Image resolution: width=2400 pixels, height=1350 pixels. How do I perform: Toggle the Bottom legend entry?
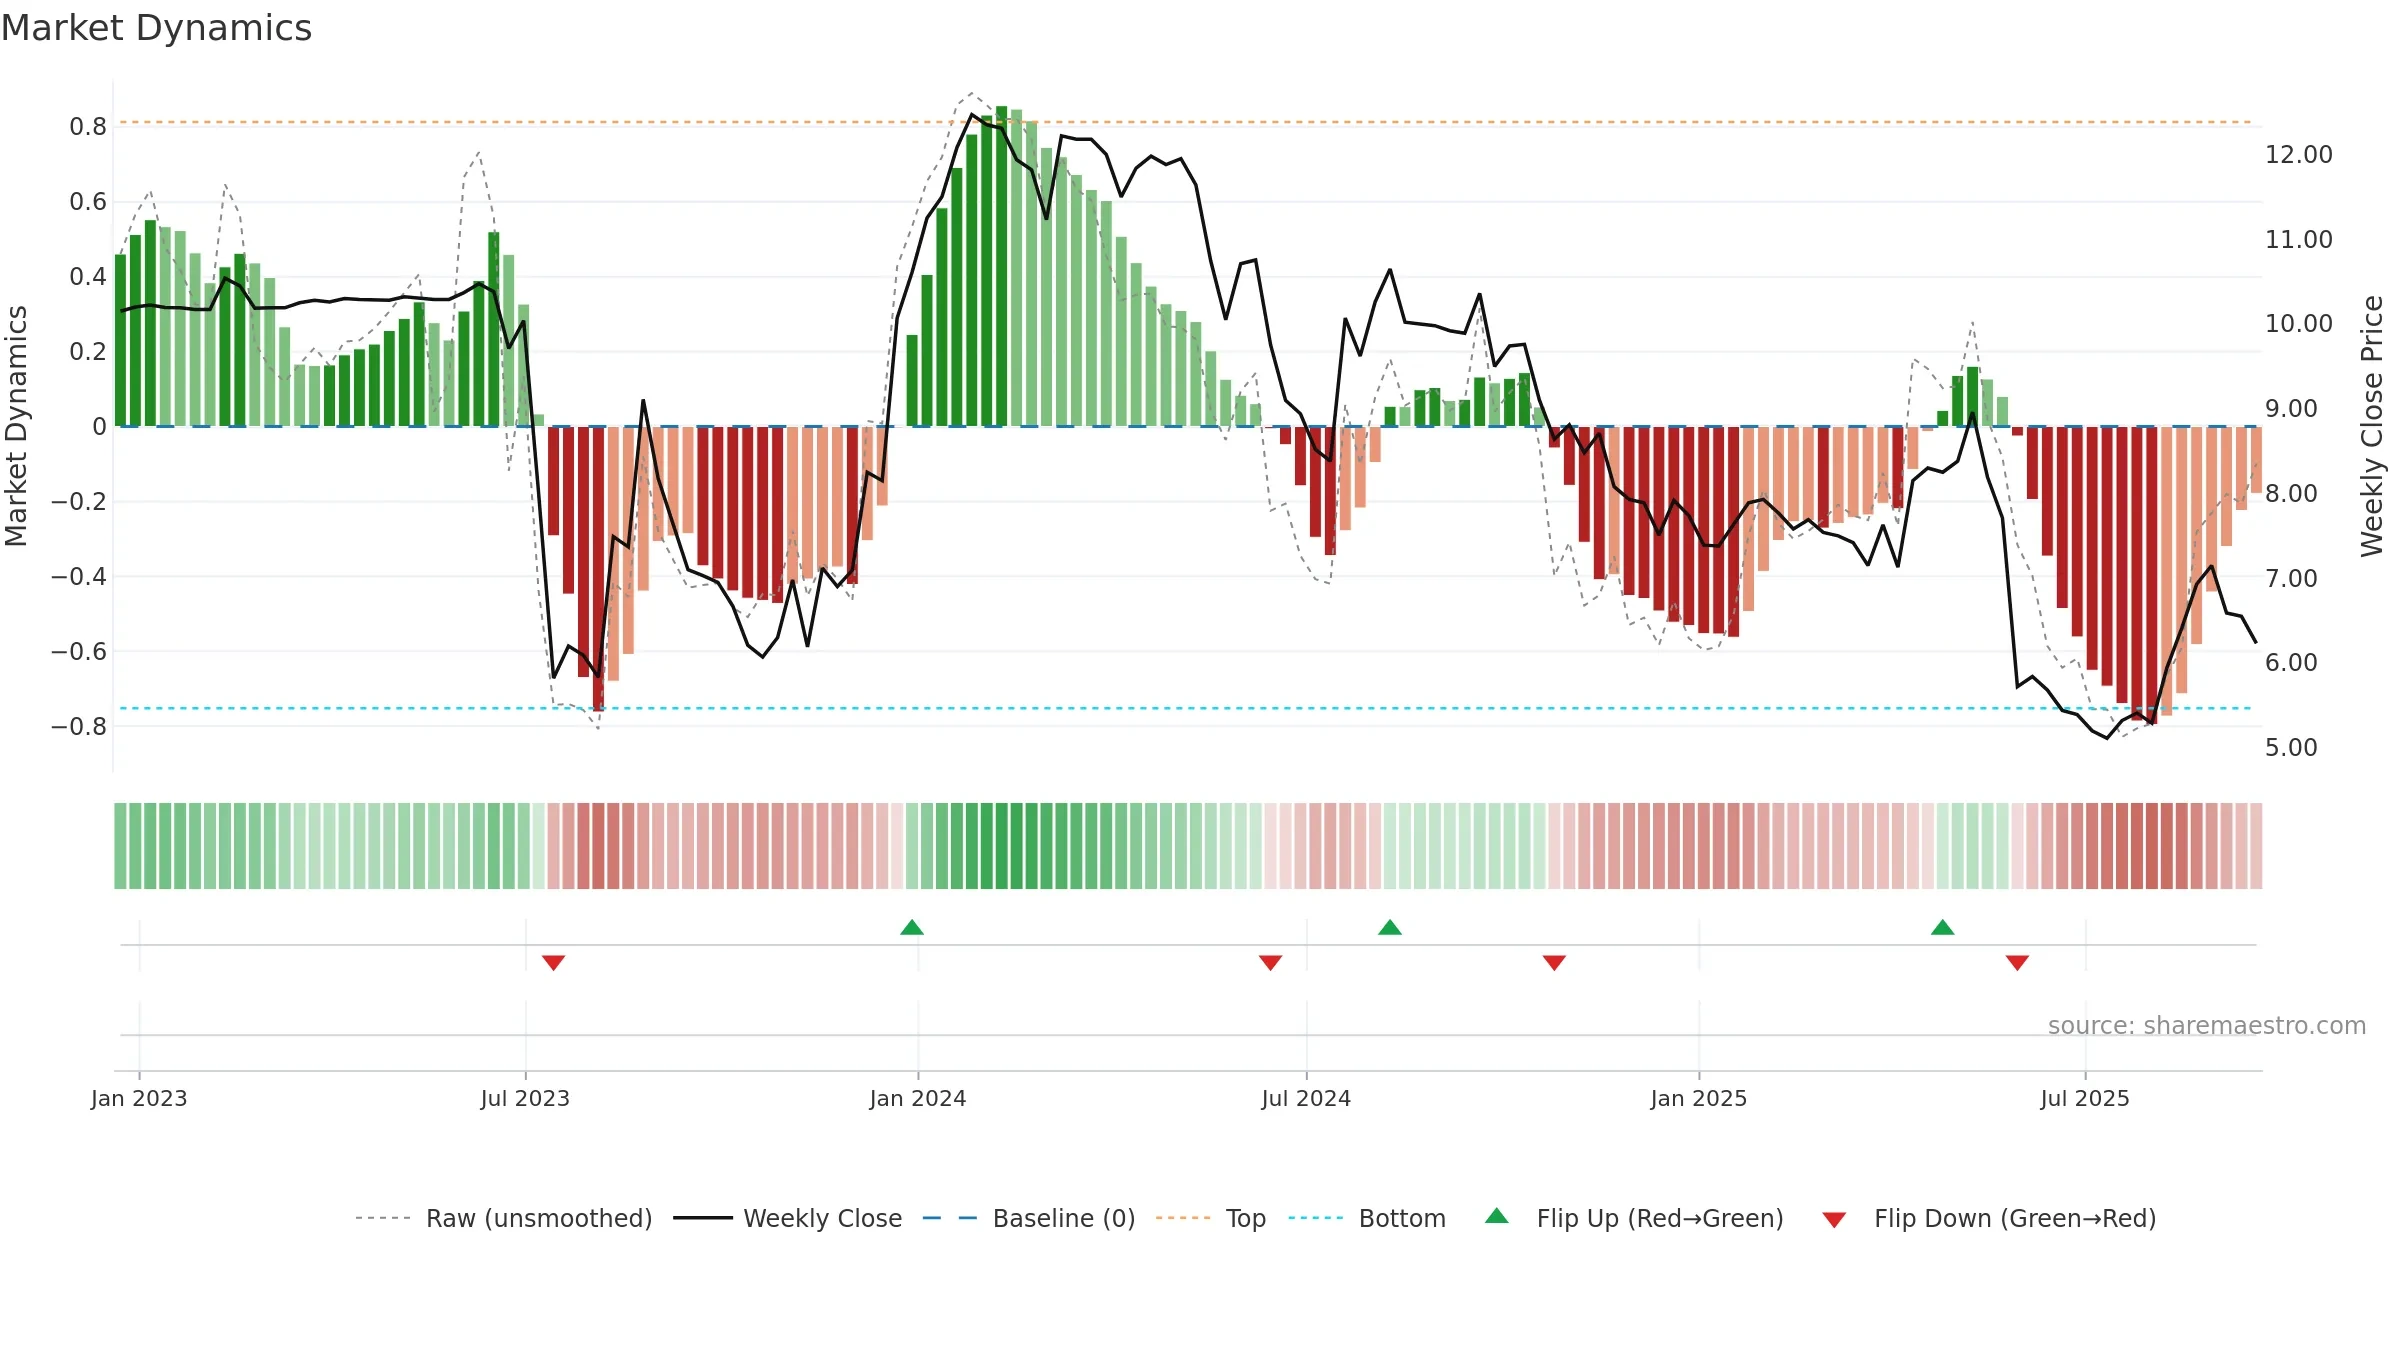coord(1367,1218)
